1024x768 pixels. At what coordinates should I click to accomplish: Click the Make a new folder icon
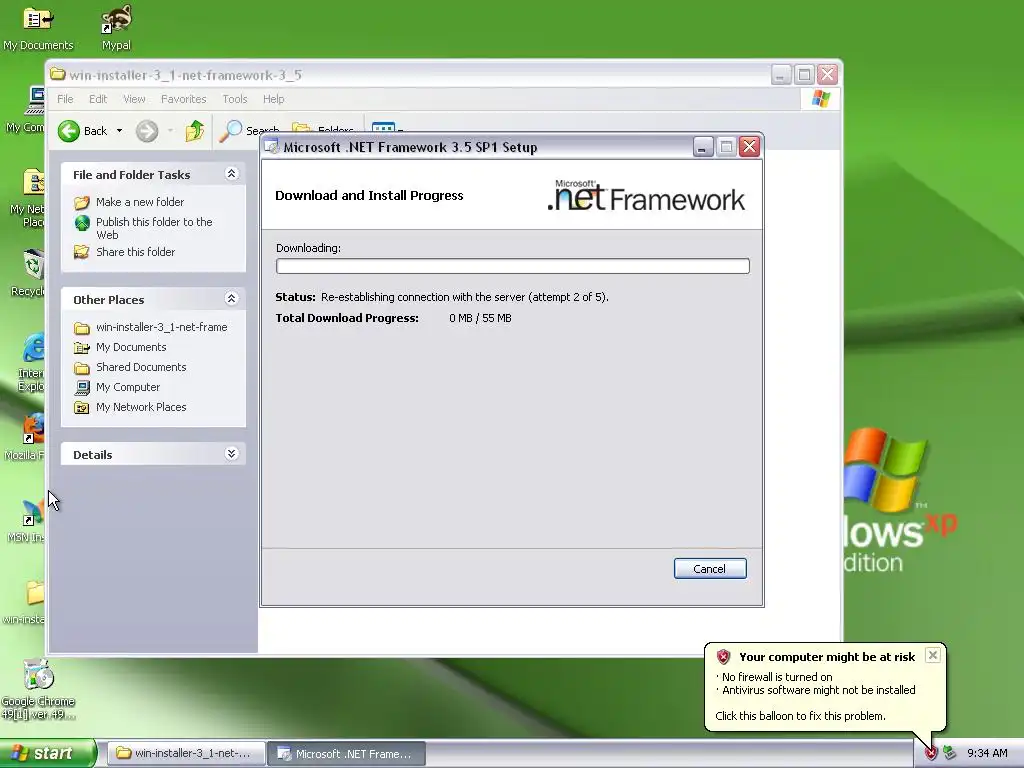click(x=82, y=202)
